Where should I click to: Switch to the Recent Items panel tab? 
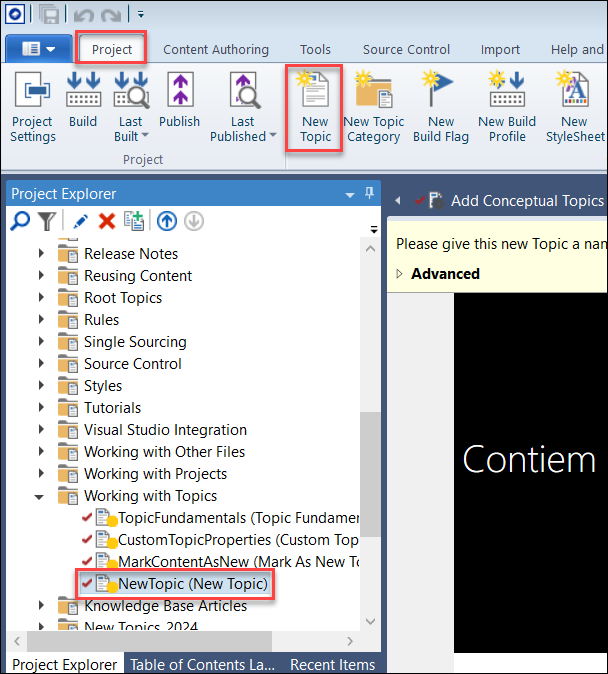coord(332,664)
